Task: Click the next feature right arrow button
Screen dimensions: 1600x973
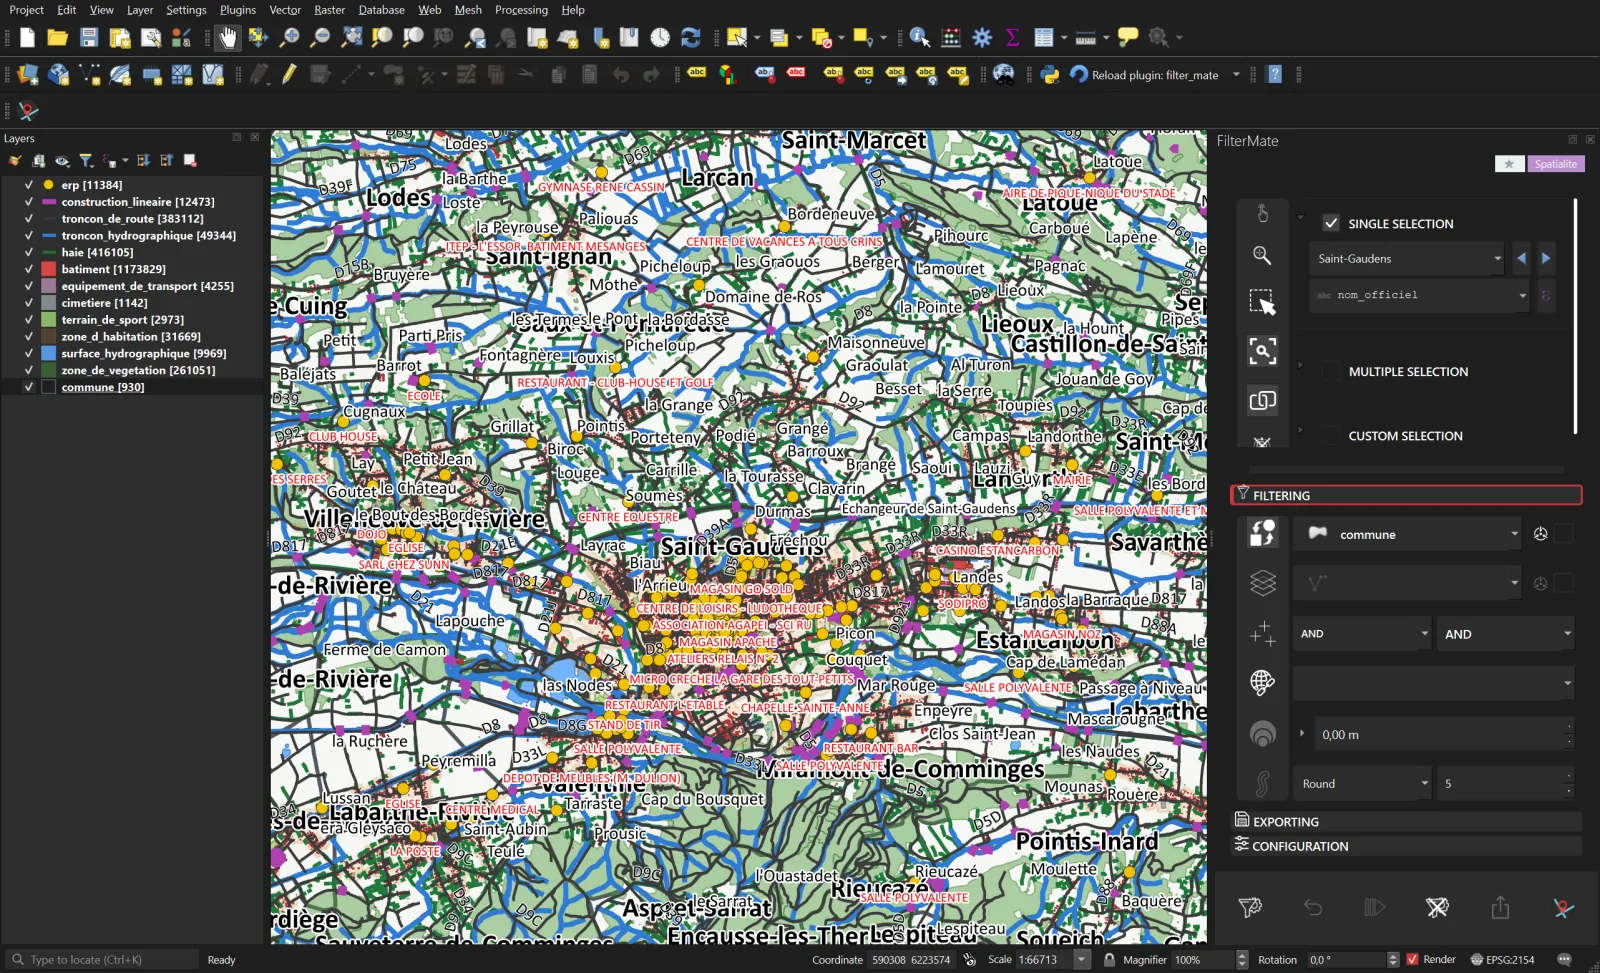Action: pos(1545,258)
